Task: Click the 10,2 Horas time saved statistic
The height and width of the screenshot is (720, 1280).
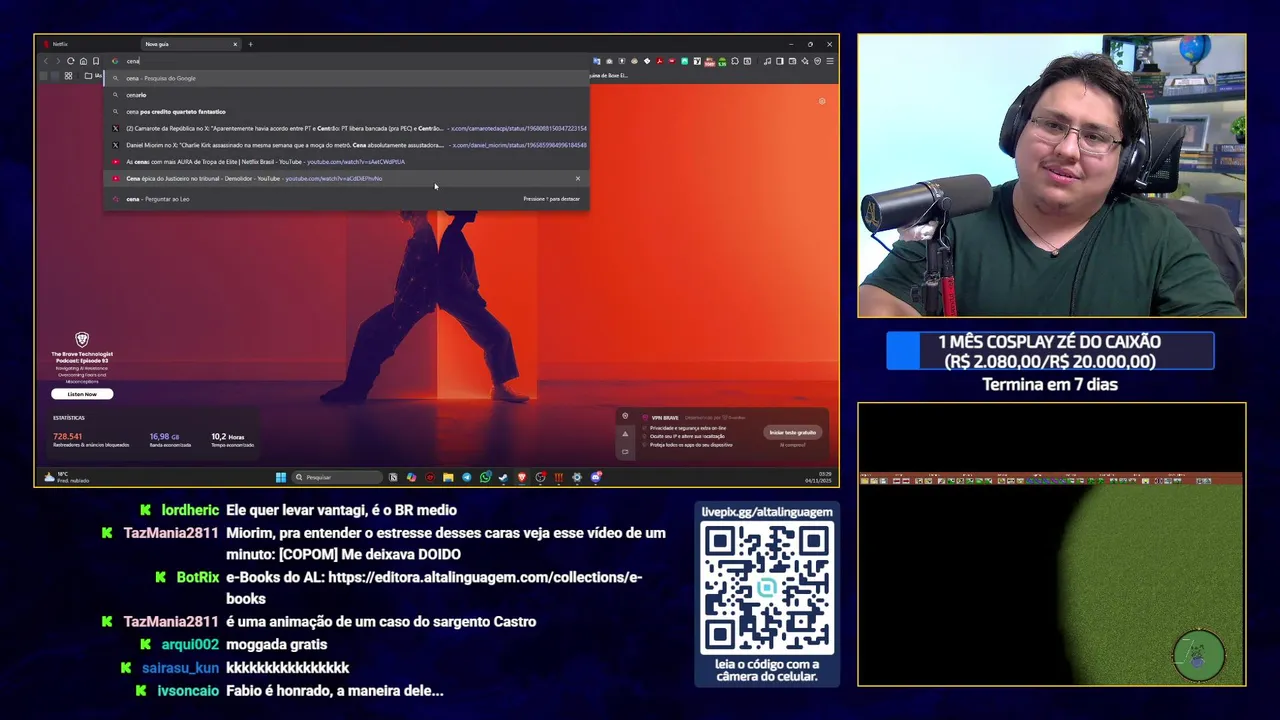Action: [x=232, y=440]
